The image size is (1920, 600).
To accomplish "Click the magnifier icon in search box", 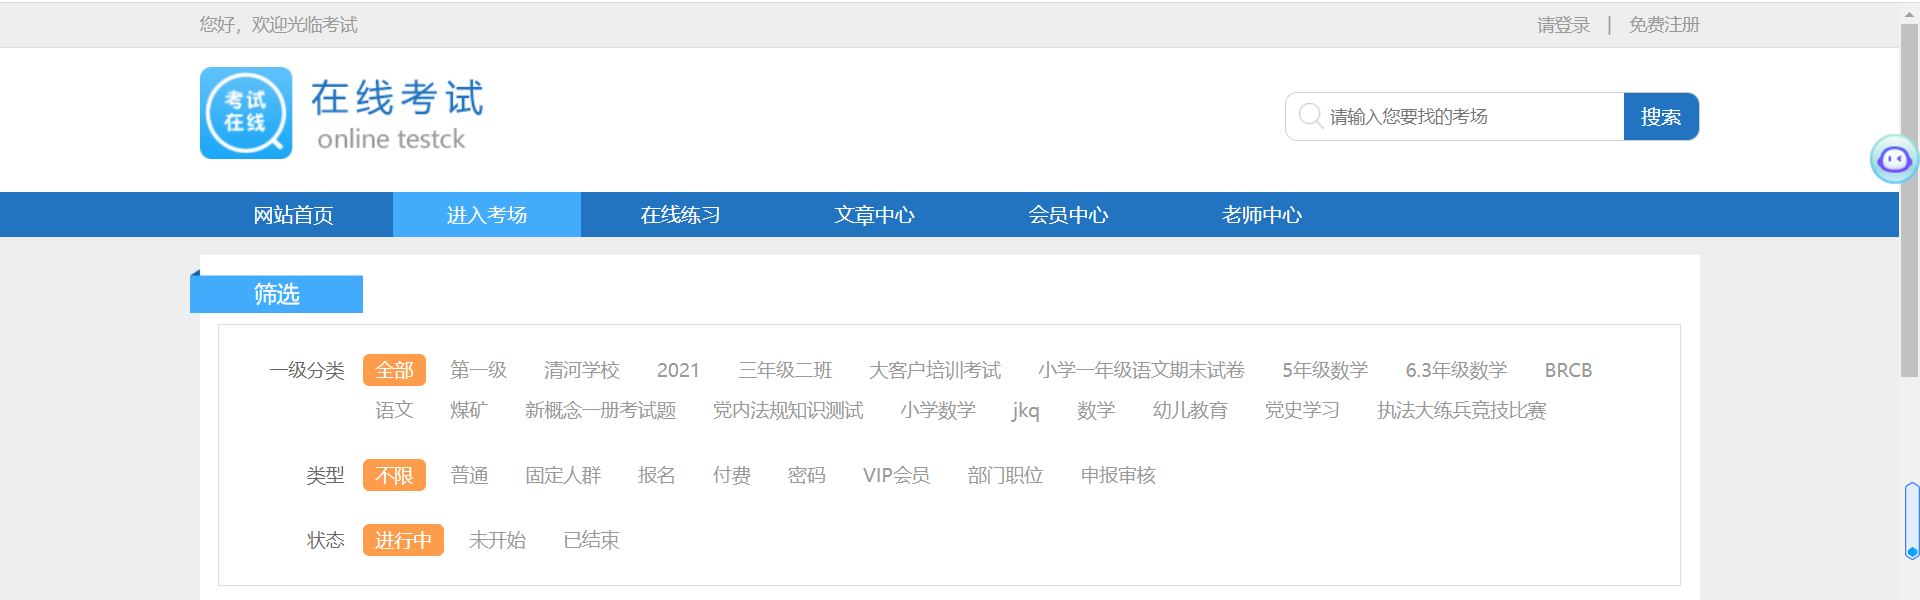I will click(1310, 116).
